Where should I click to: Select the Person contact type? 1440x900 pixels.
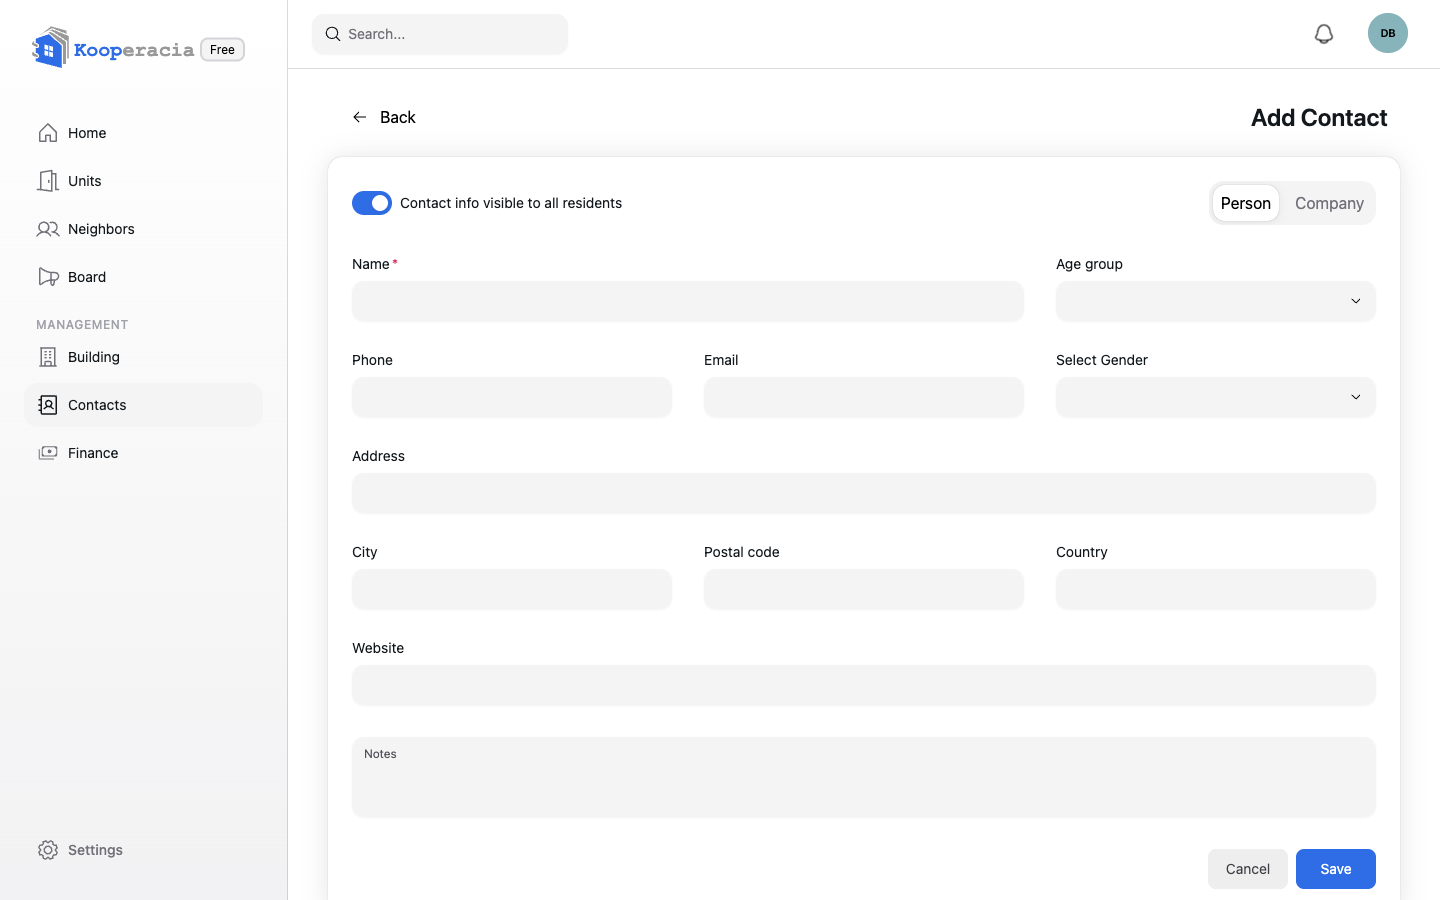tap(1246, 203)
